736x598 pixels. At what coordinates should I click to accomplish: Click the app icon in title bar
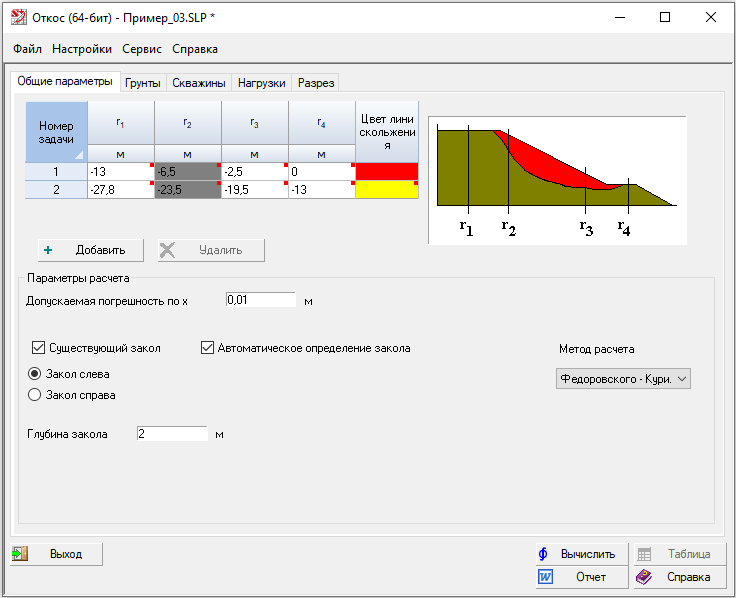[17, 17]
